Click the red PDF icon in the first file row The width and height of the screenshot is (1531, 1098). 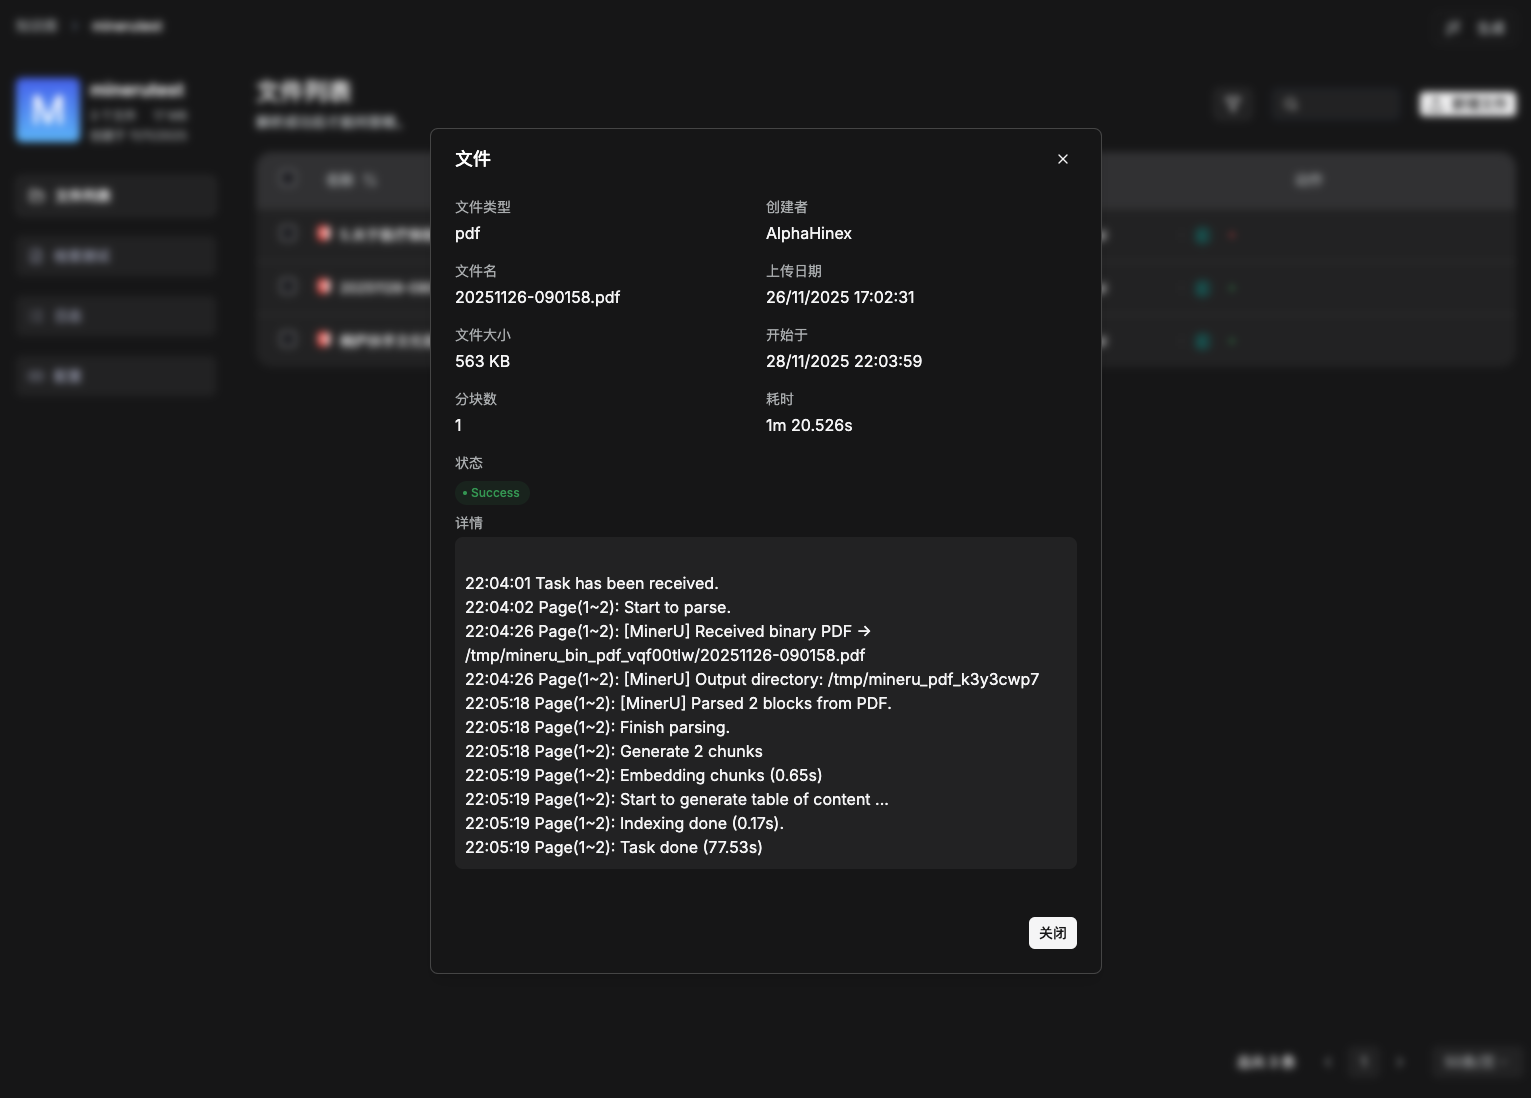pos(324,234)
